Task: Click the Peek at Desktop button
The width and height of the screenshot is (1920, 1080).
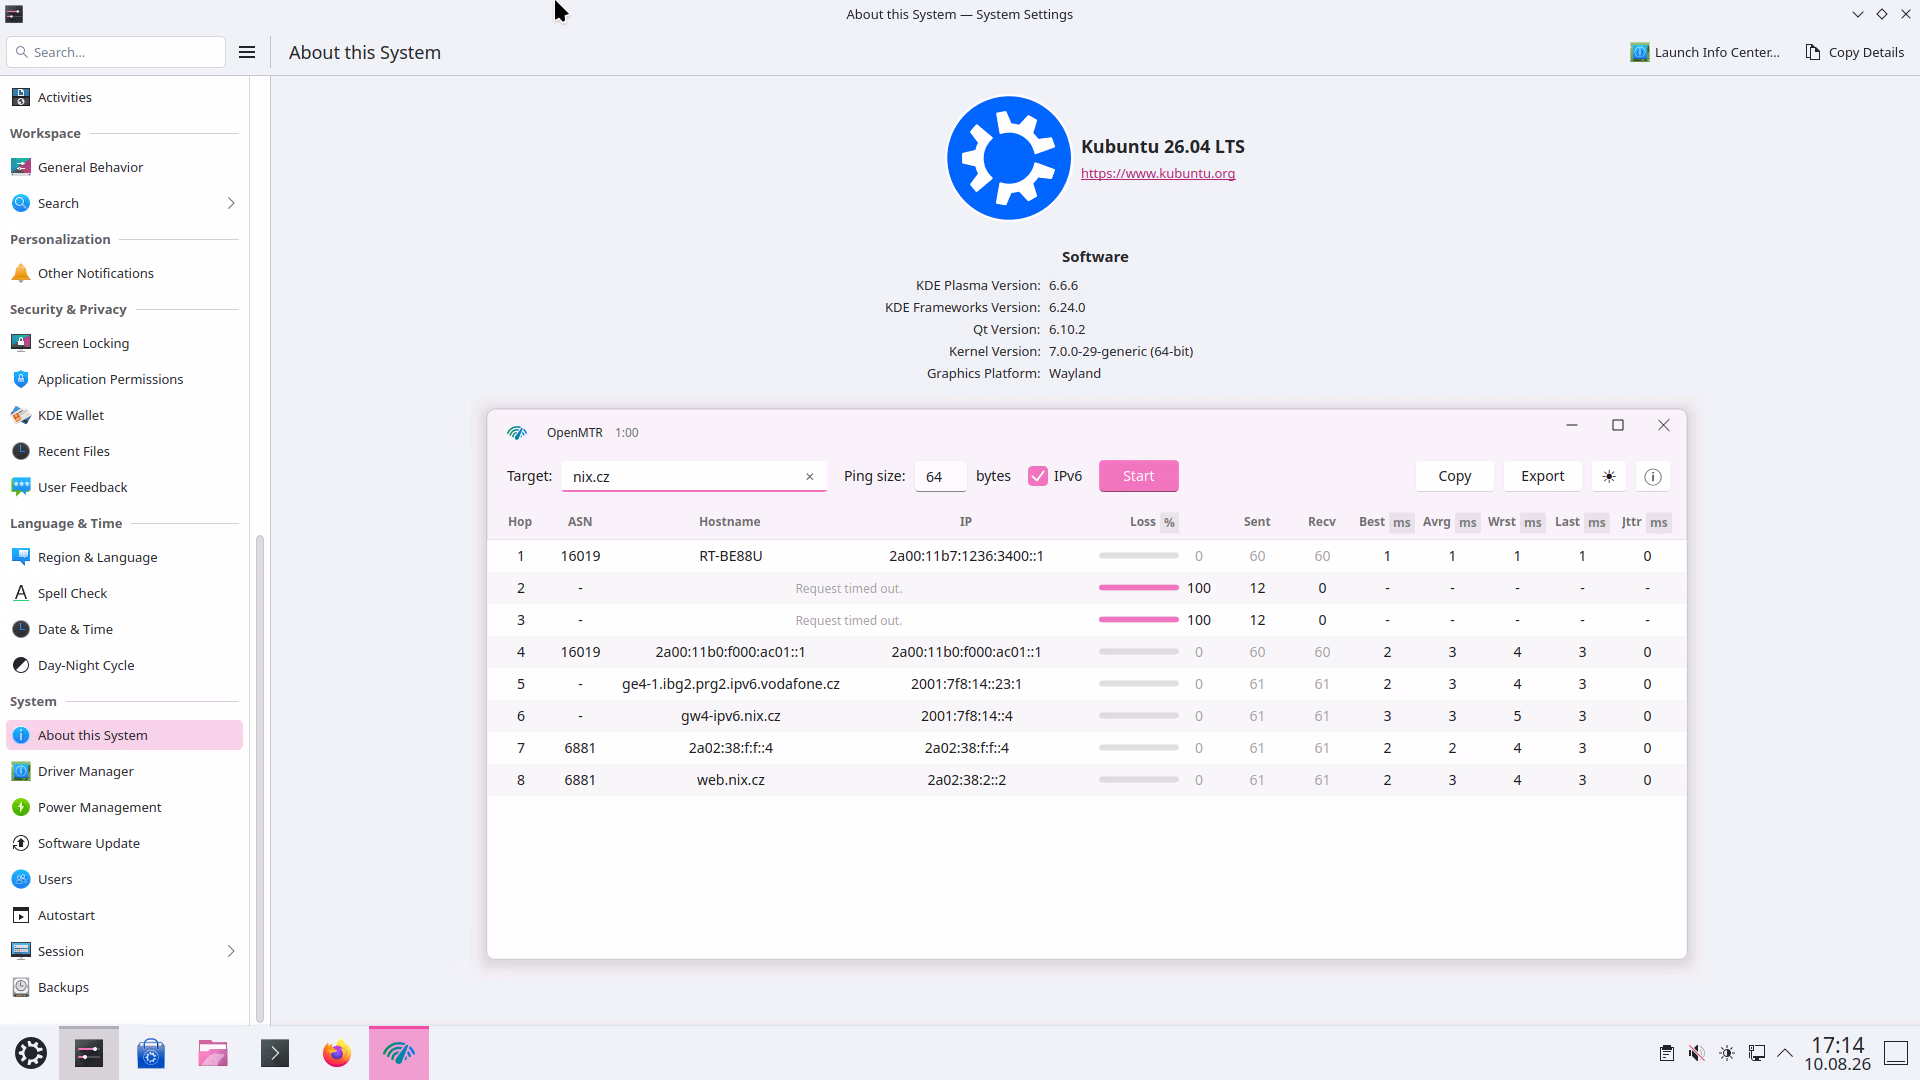Action: coord(1896,1053)
